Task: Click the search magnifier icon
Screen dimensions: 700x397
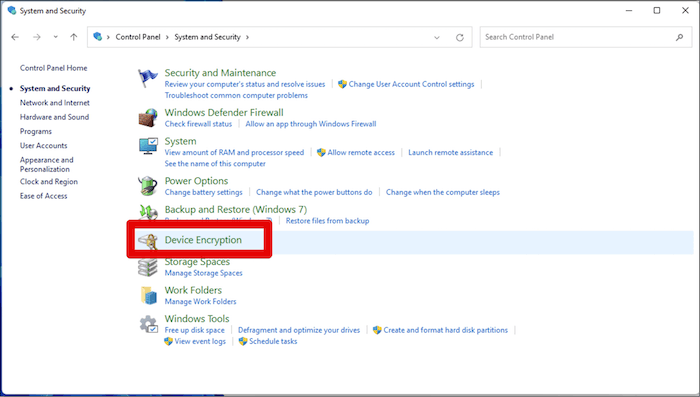Action: click(x=679, y=38)
